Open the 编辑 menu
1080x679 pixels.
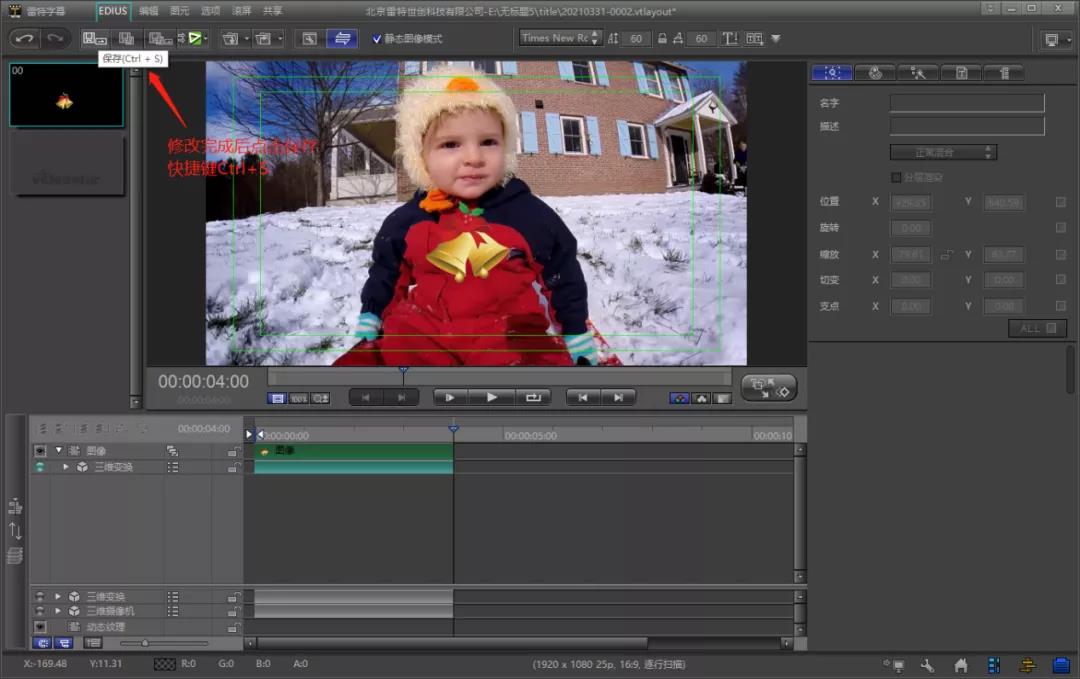[149, 11]
